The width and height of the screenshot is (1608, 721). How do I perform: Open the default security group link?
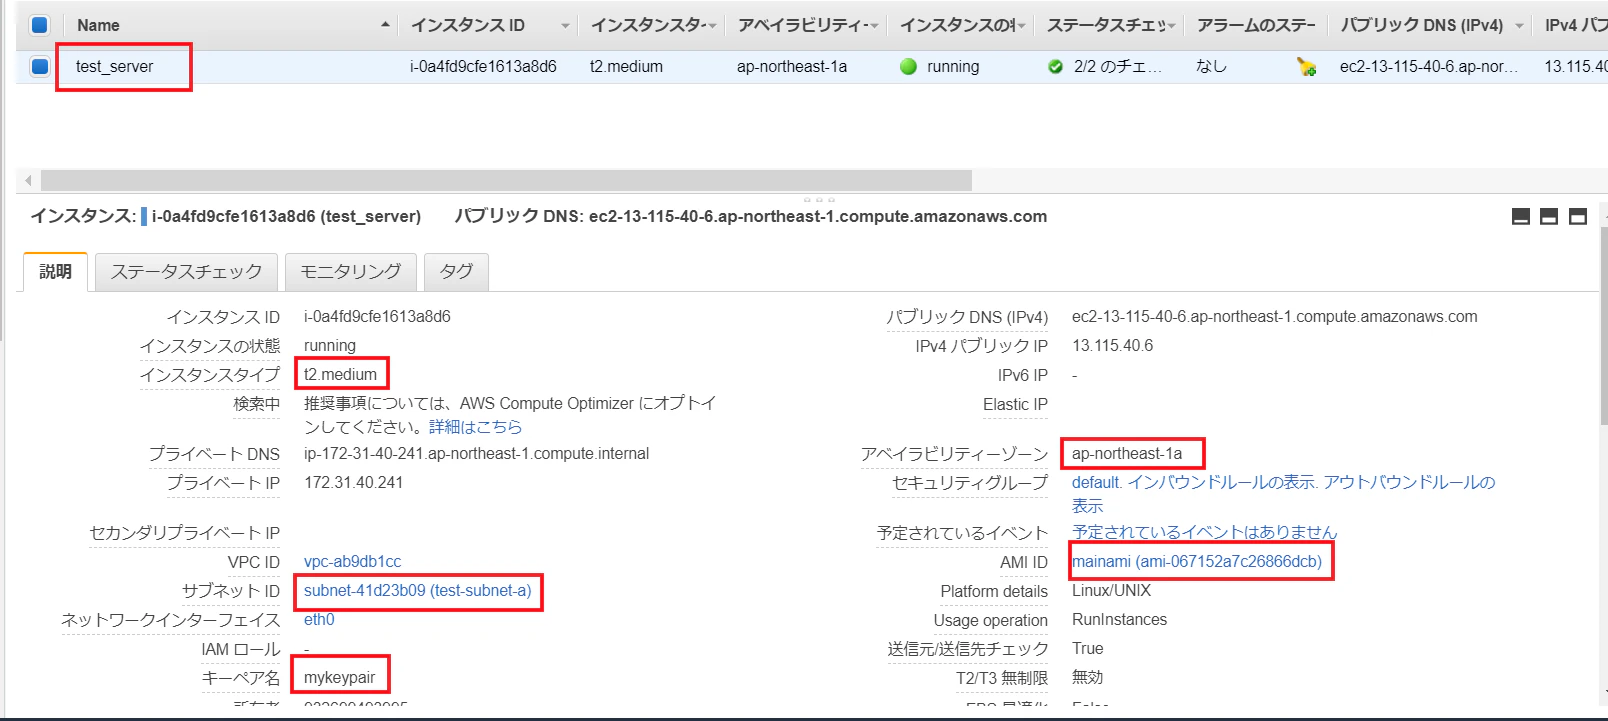tap(1096, 483)
